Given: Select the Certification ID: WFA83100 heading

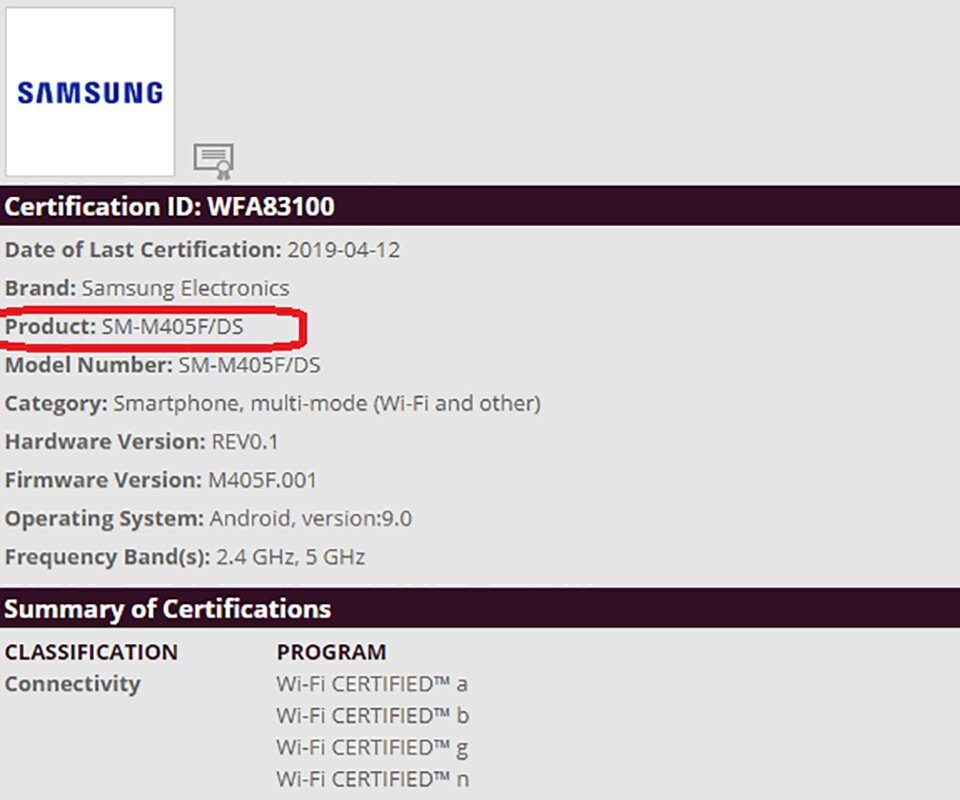Looking at the screenshot, I should [x=170, y=206].
